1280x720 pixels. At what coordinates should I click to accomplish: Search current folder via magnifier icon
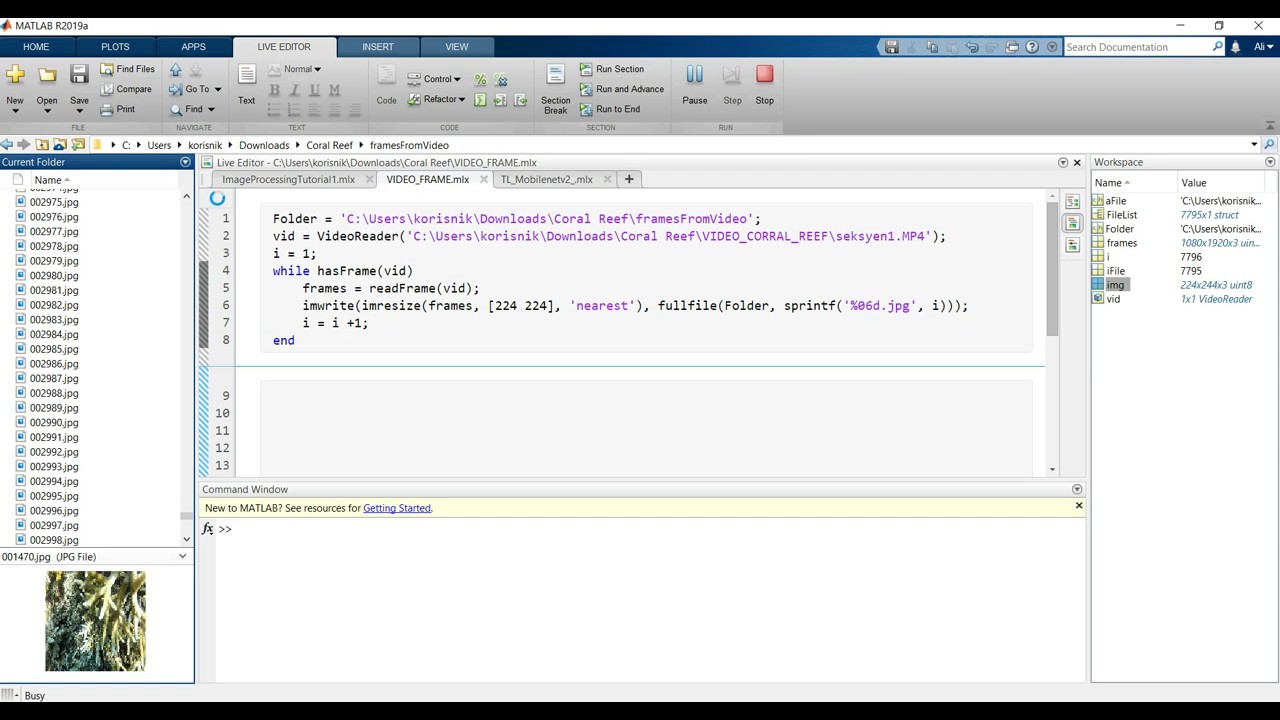click(1270, 145)
